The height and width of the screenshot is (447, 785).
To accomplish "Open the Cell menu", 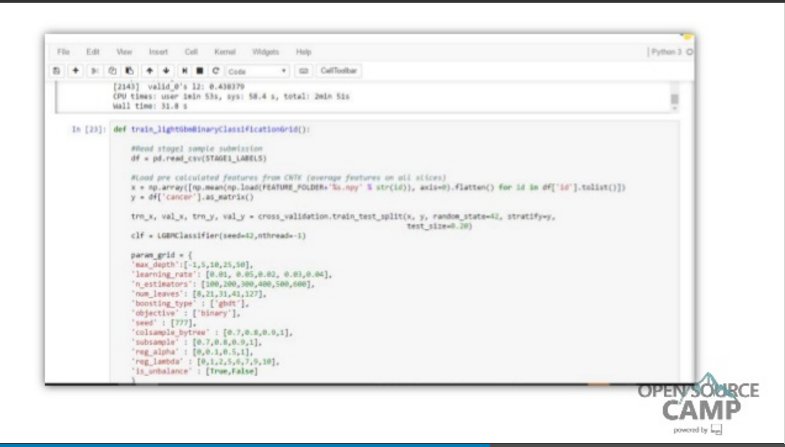I will [x=191, y=52].
